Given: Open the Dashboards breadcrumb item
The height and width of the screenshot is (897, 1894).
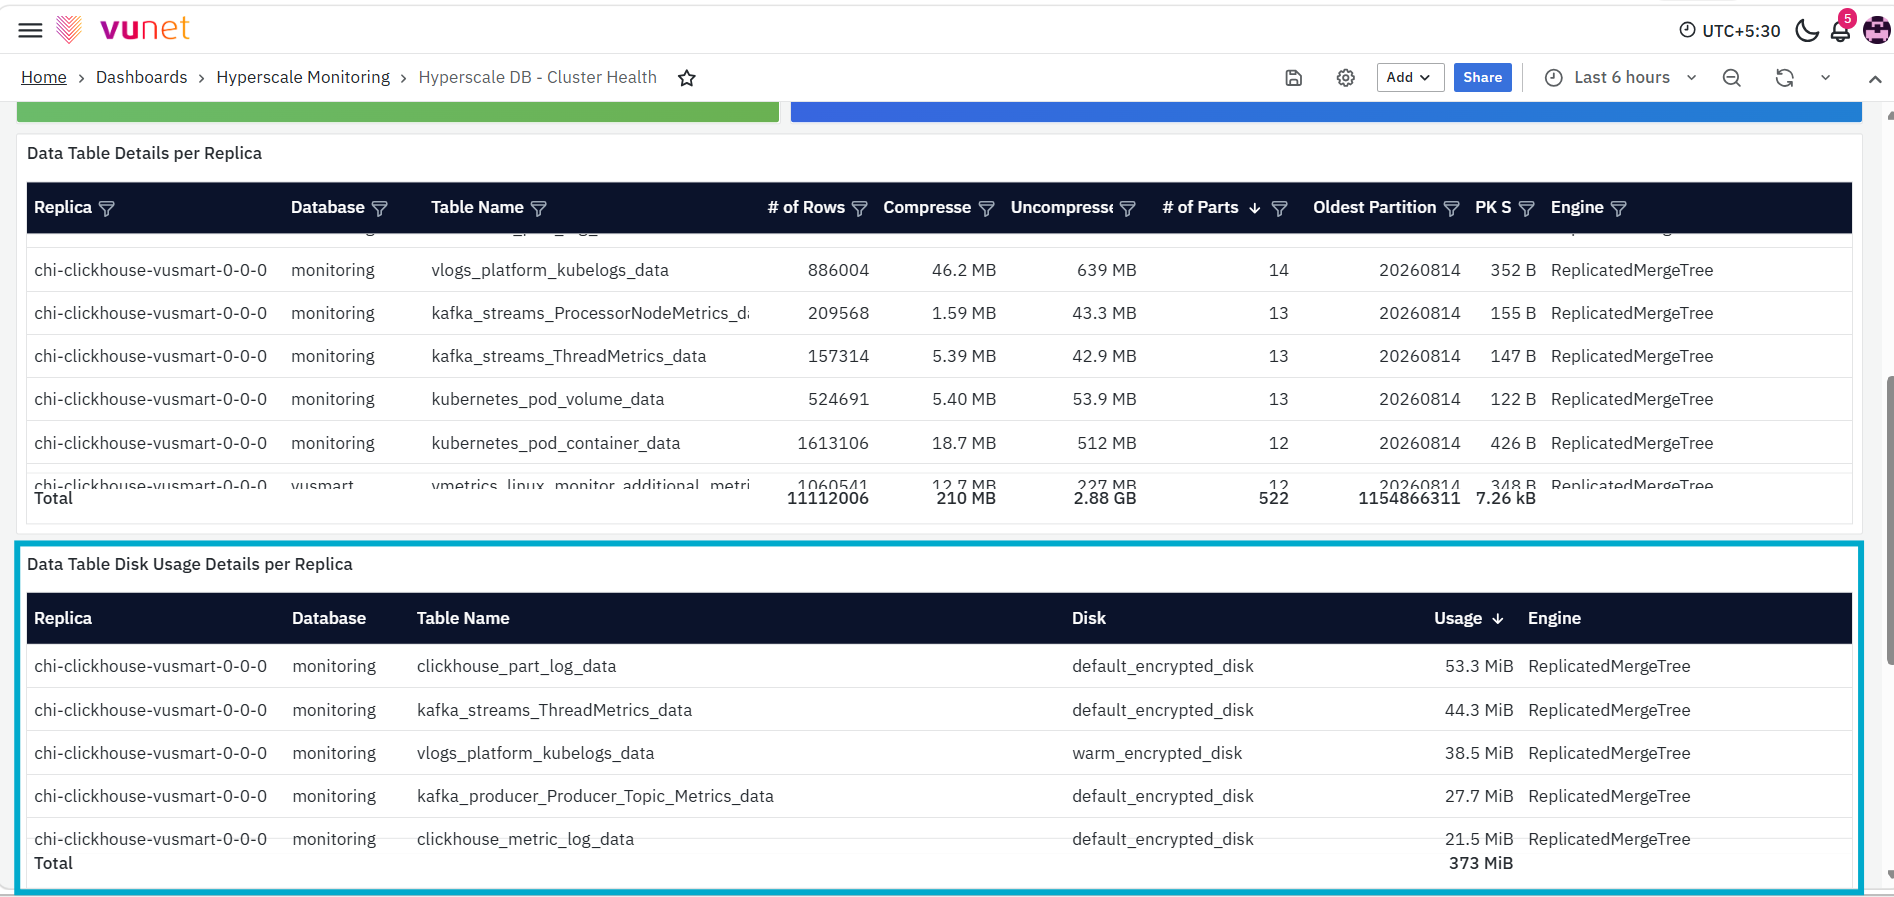Looking at the screenshot, I should pyautogui.click(x=142, y=78).
